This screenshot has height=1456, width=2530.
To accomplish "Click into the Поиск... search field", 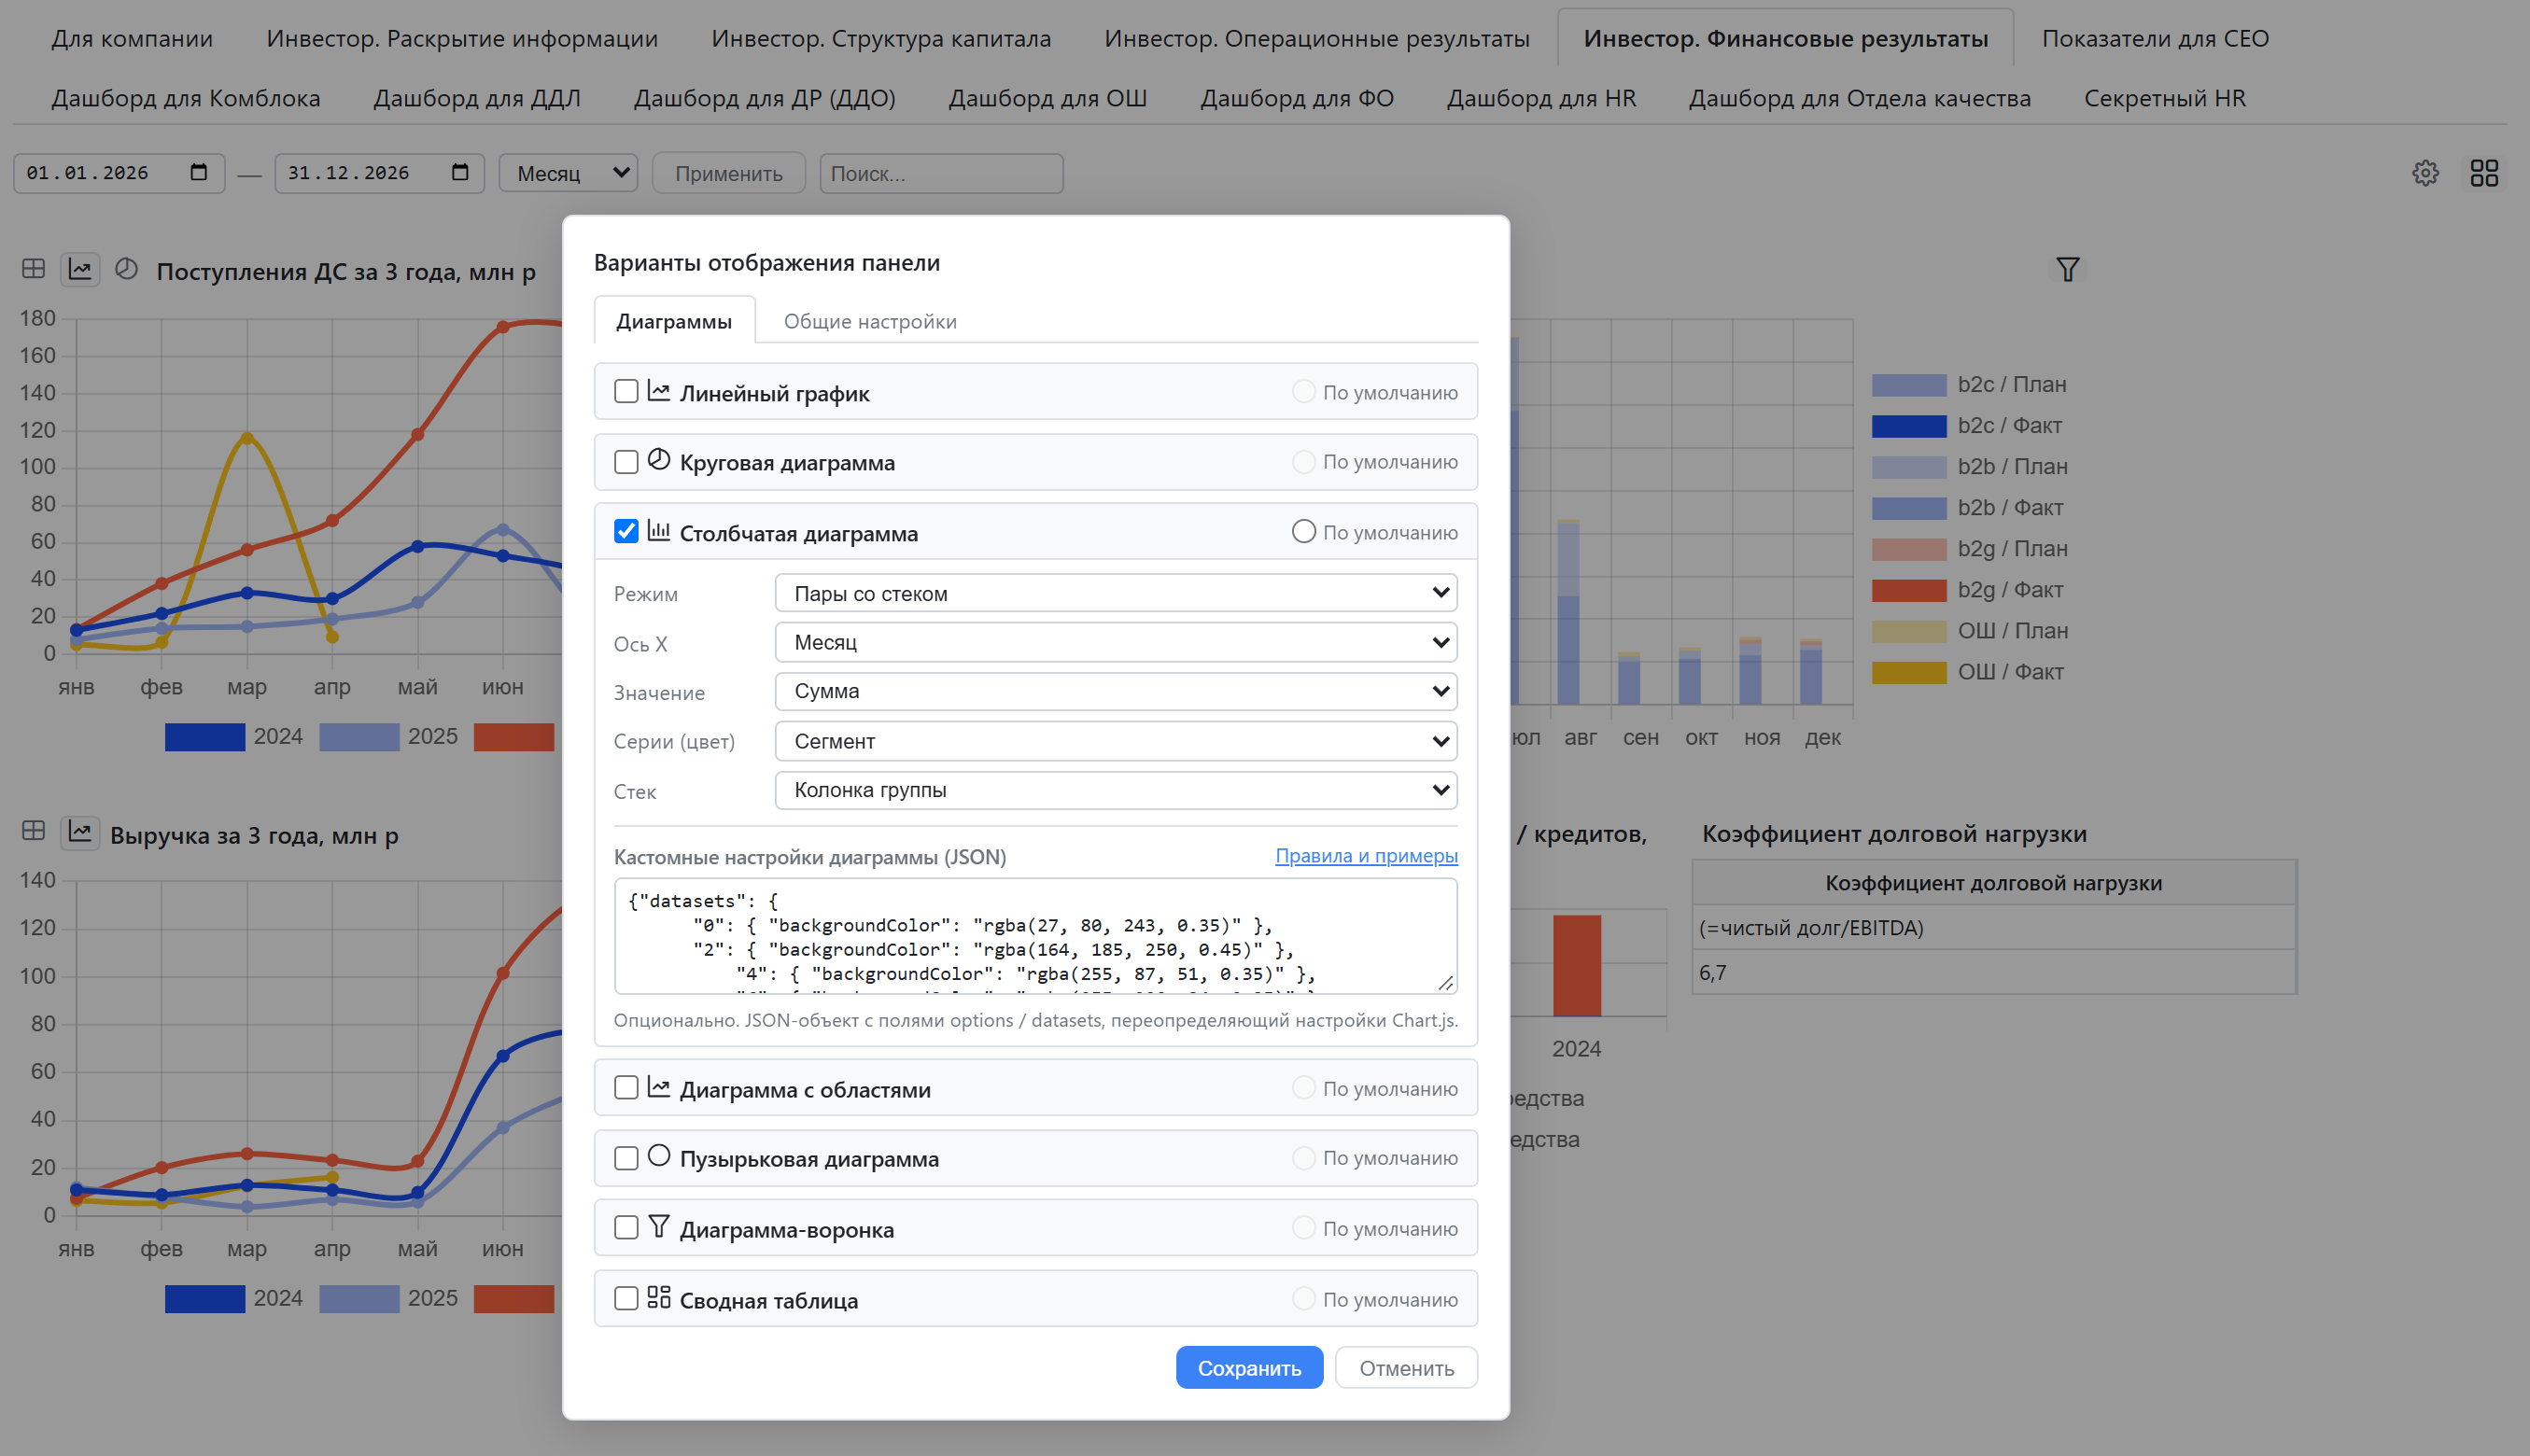I will pyautogui.click(x=941, y=173).
